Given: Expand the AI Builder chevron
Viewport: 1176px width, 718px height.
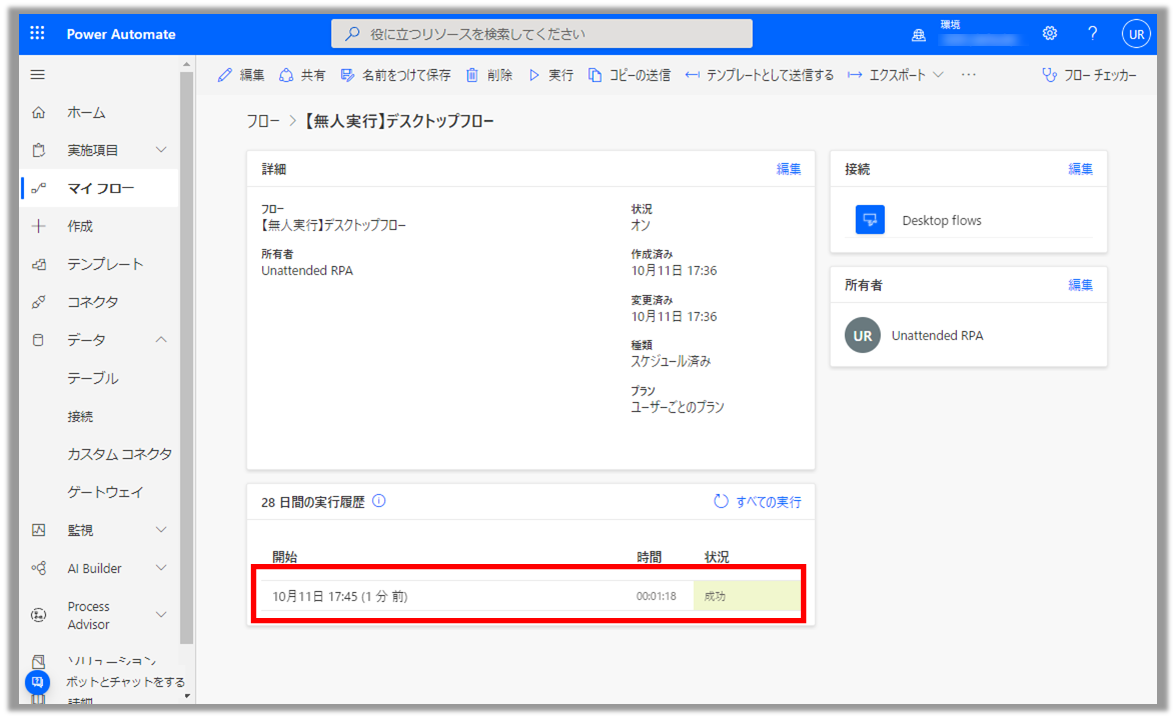Looking at the screenshot, I should click(x=161, y=568).
